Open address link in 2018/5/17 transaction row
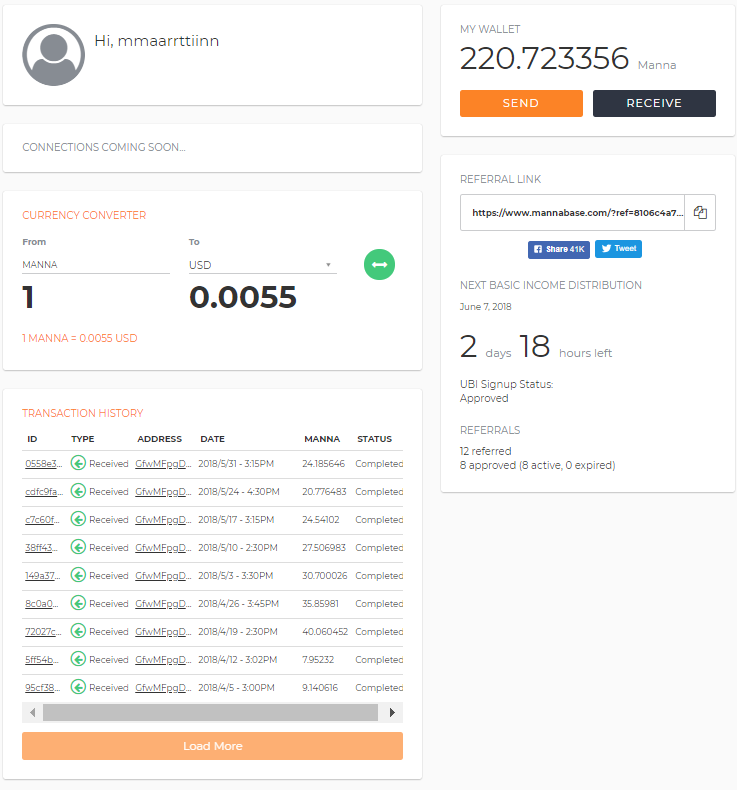The height and width of the screenshot is (790, 737). point(163,519)
